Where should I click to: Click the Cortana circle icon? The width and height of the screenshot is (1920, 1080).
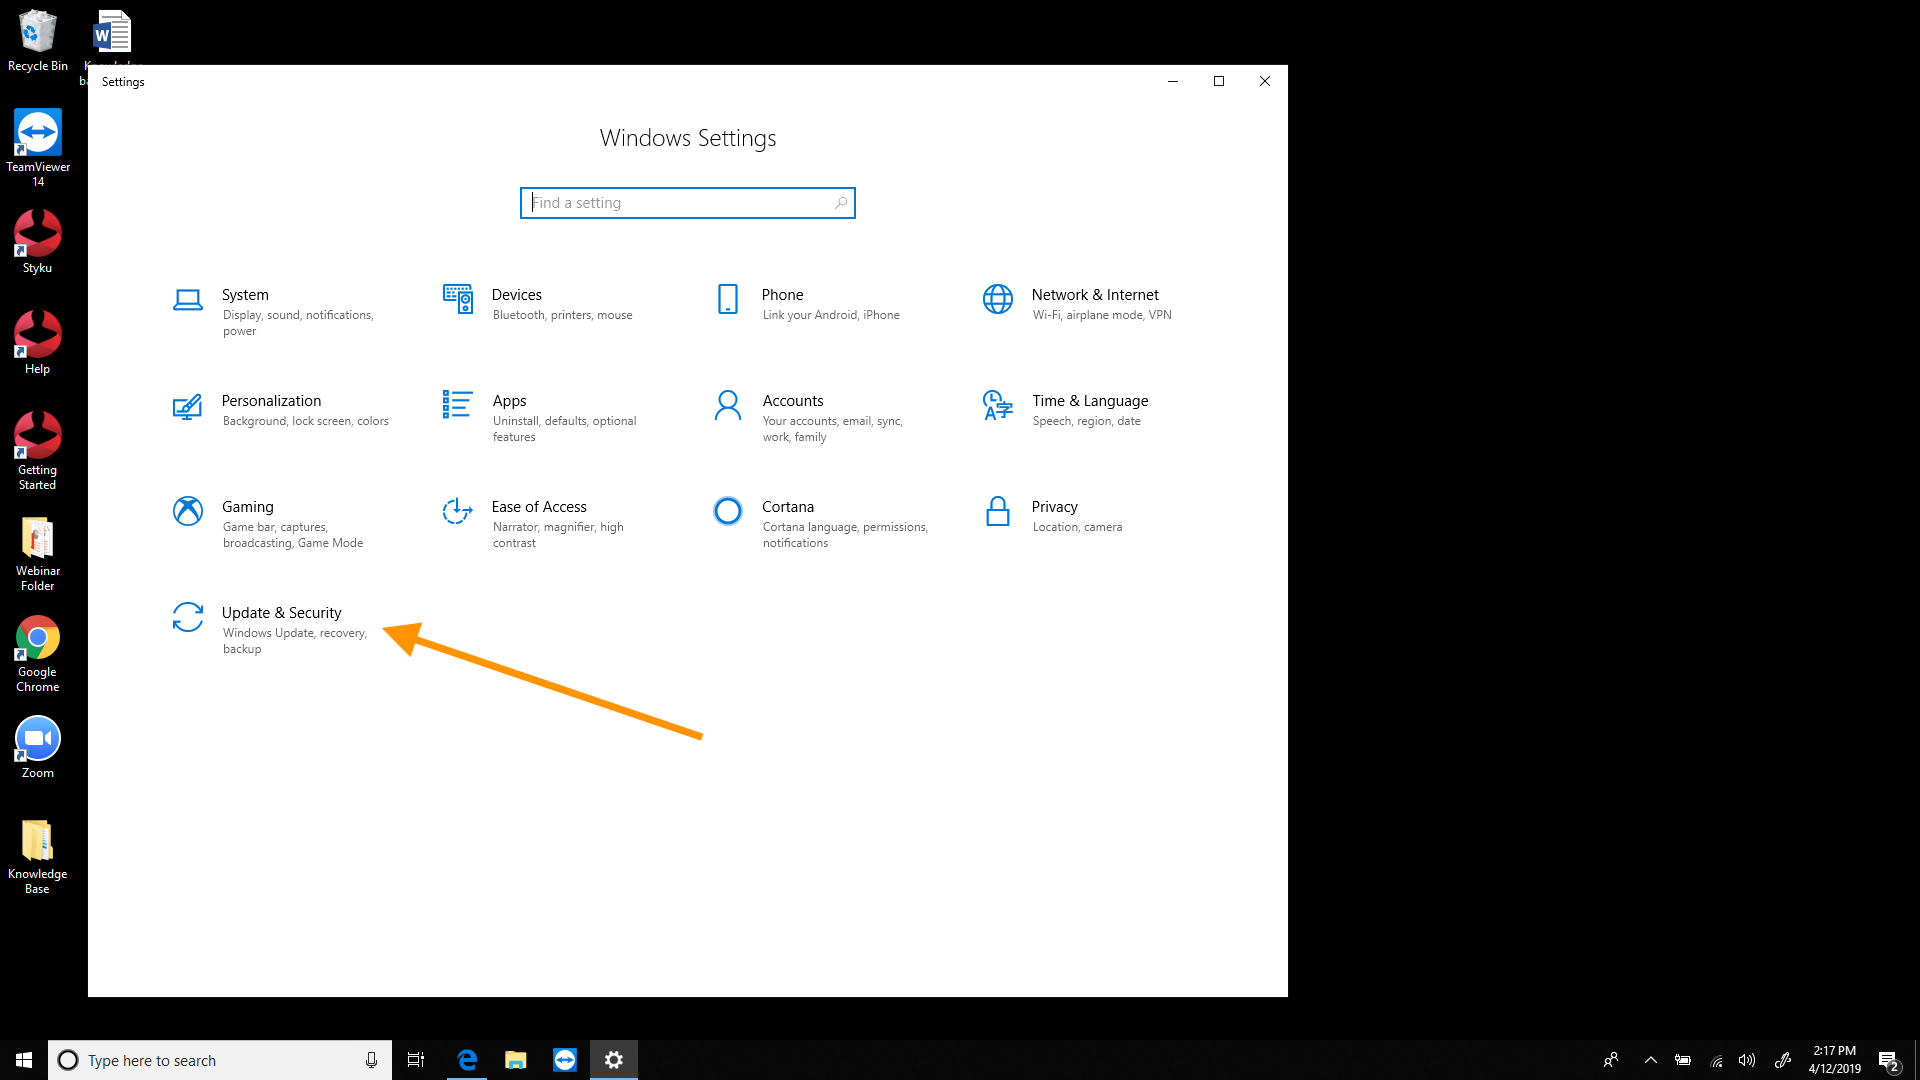pyautogui.click(x=727, y=511)
